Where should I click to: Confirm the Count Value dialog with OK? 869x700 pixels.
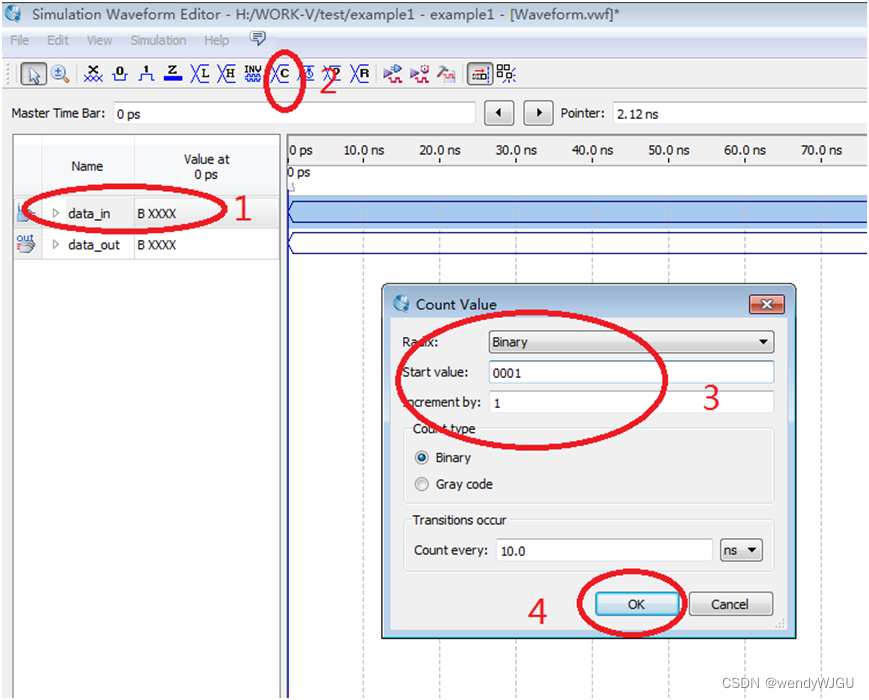click(637, 604)
